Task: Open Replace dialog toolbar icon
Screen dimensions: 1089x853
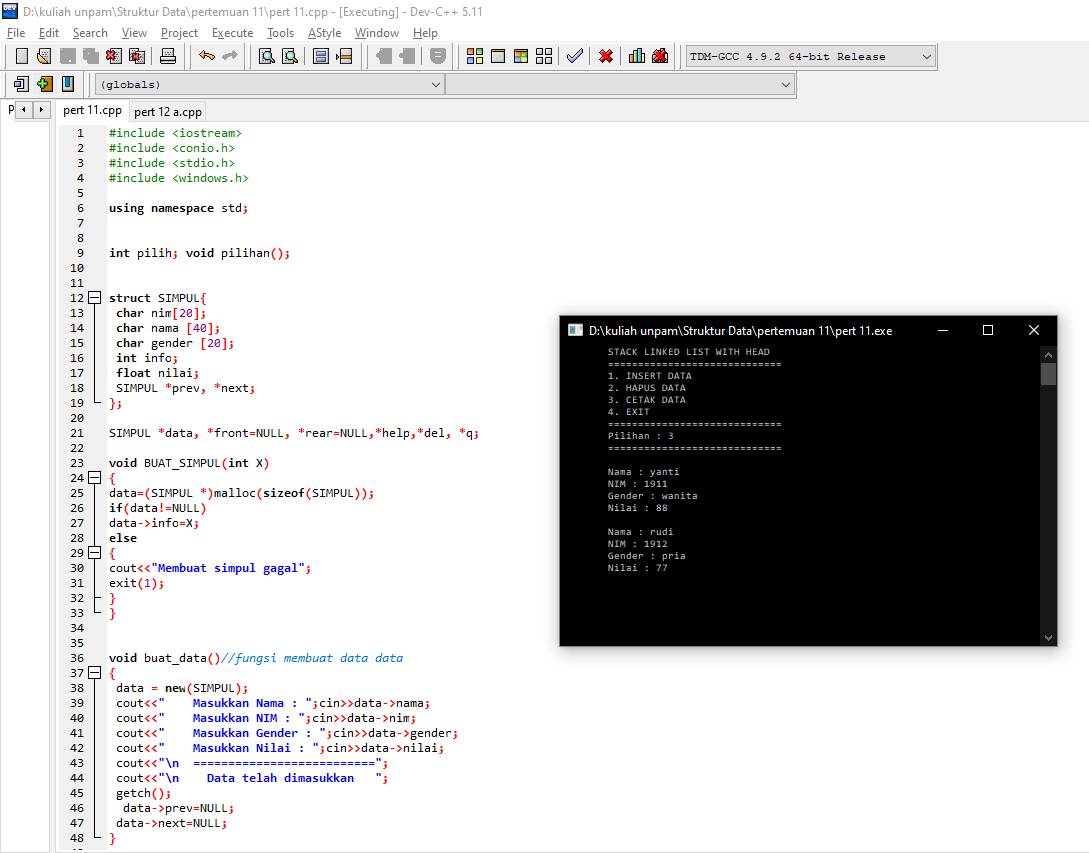Action: click(x=290, y=56)
